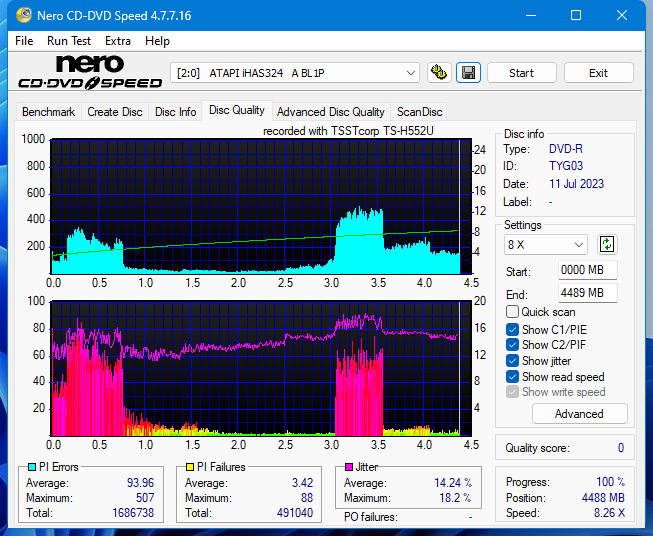Open the Help menu
Image resolution: width=653 pixels, height=536 pixels.
(x=157, y=41)
